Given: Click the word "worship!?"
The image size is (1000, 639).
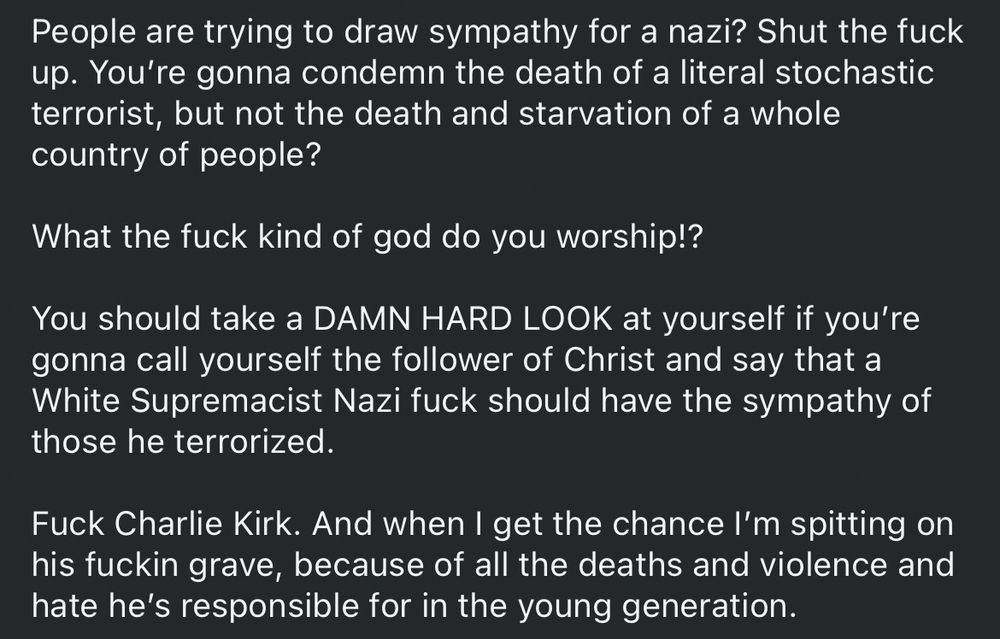Looking at the screenshot, I should [630, 237].
